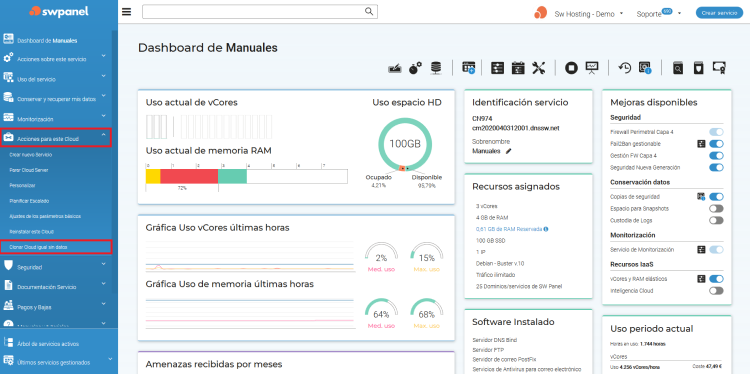Viewport: 750px width, 374px height.
Task: Open 0,61 GB de RAM Reservada link
Action: pyautogui.click(x=509, y=229)
